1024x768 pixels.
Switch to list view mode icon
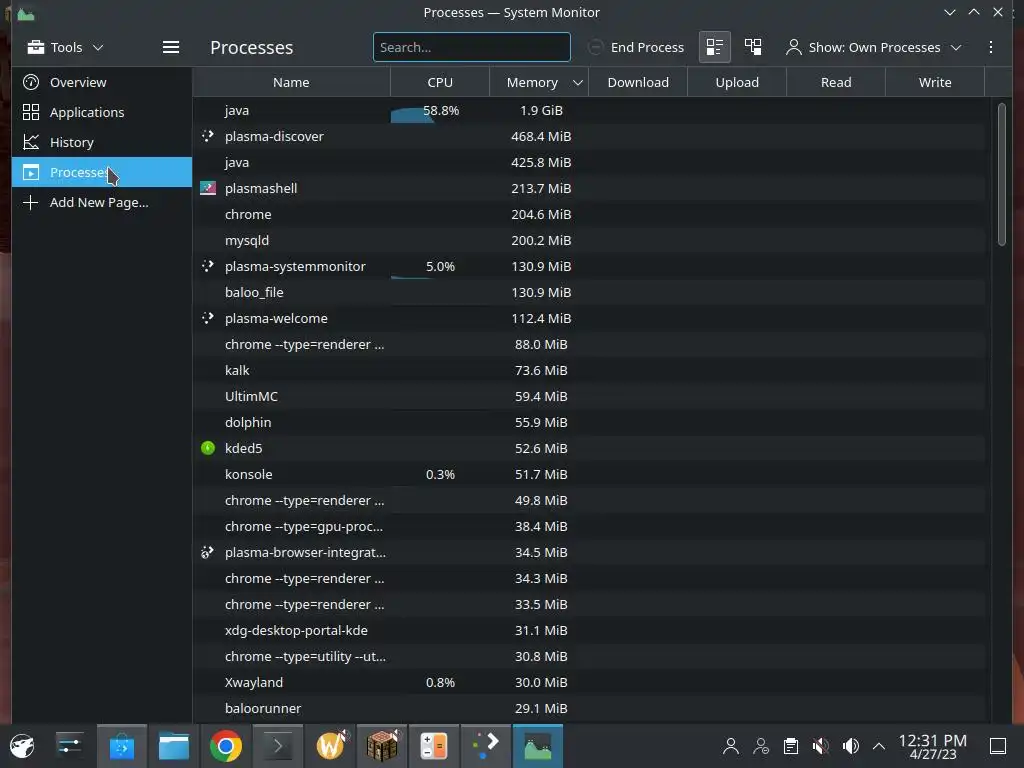pos(714,47)
